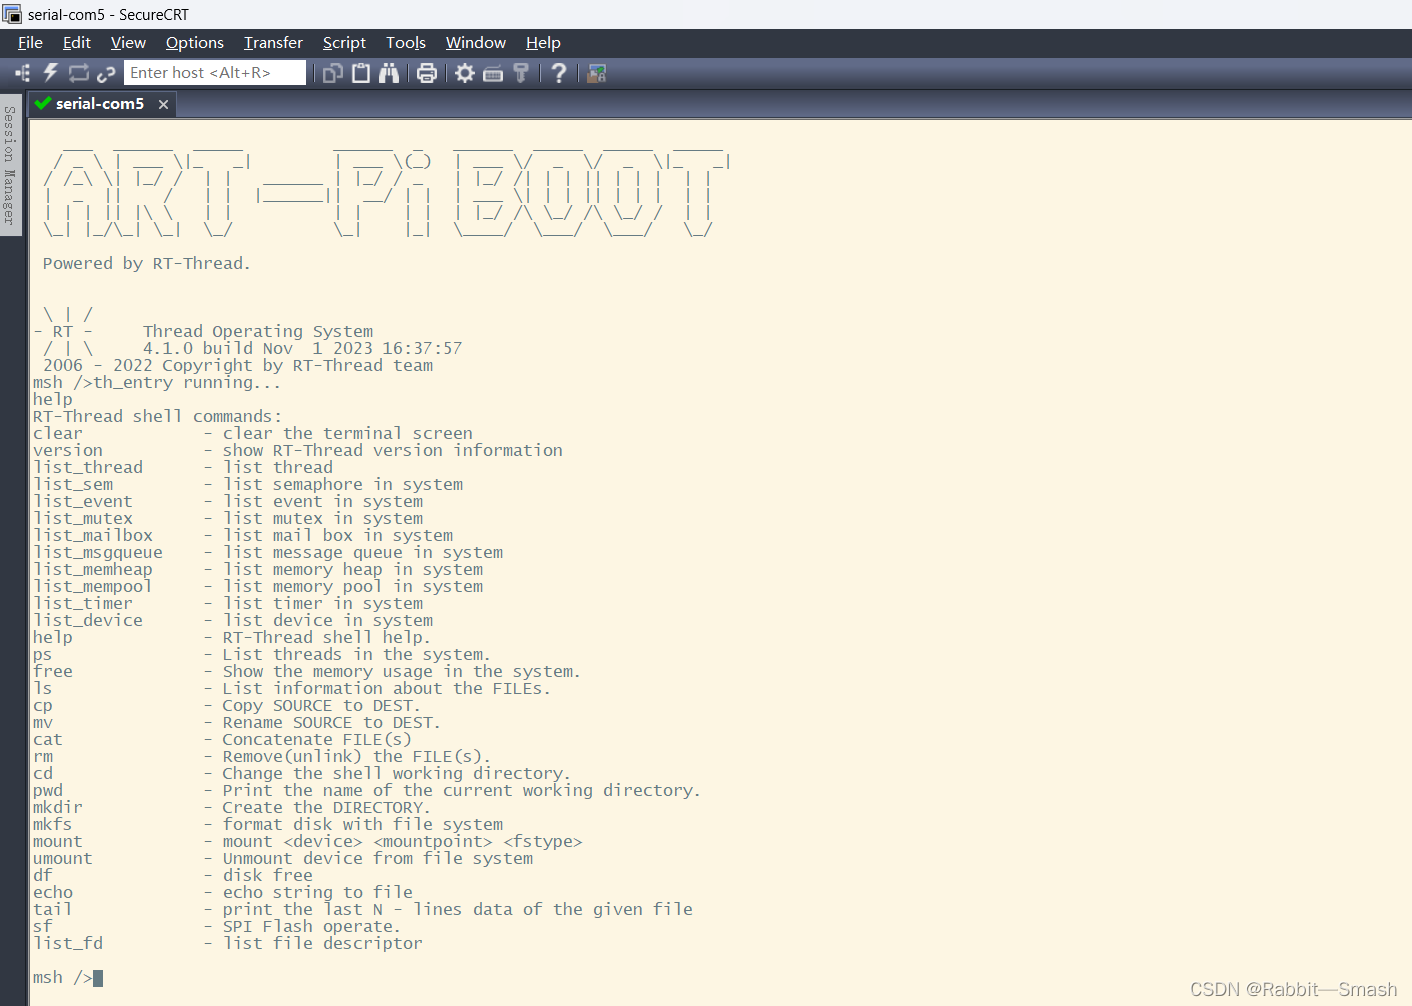The width and height of the screenshot is (1412, 1006).
Task: Click 'SPI Flash operate.' description
Action: (311, 926)
